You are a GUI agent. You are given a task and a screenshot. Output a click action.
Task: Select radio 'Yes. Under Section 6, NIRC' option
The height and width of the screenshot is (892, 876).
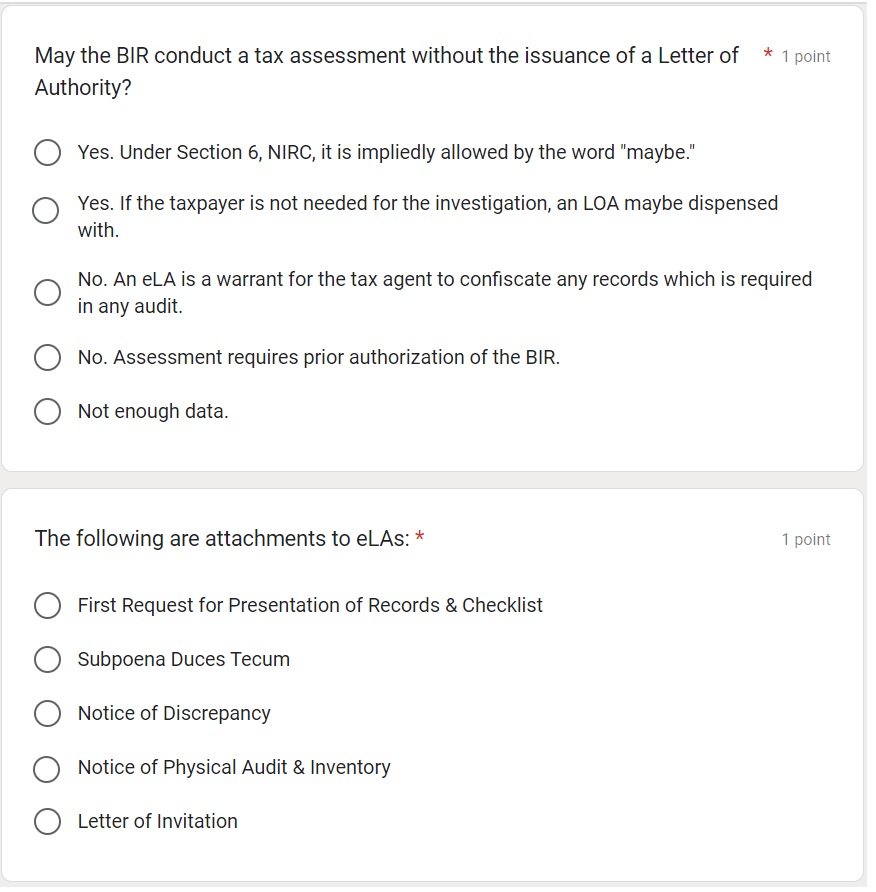pos(47,152)
